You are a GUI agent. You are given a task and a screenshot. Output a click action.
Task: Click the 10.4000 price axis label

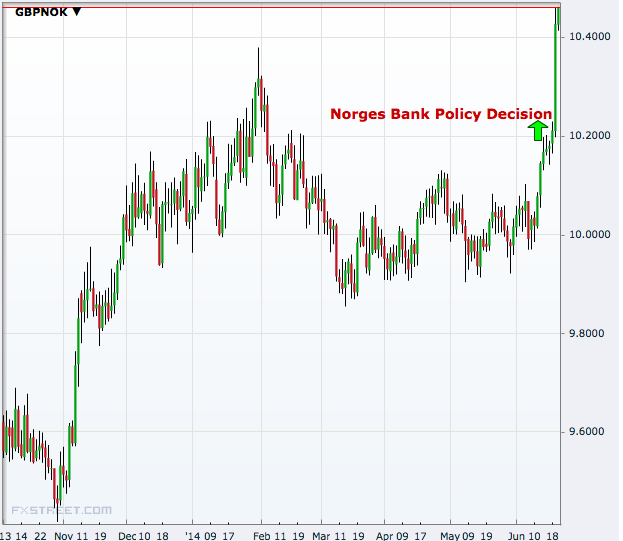pyautogui.click(x=590, y=37)
